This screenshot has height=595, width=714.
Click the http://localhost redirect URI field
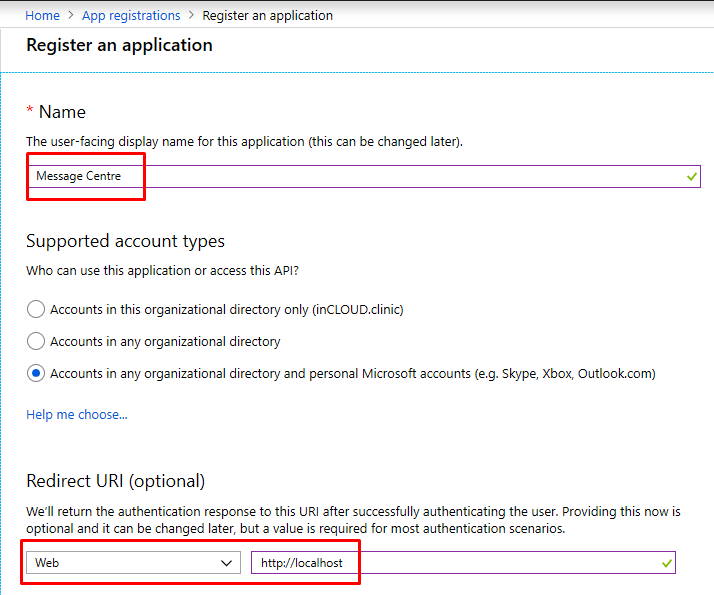463,563
